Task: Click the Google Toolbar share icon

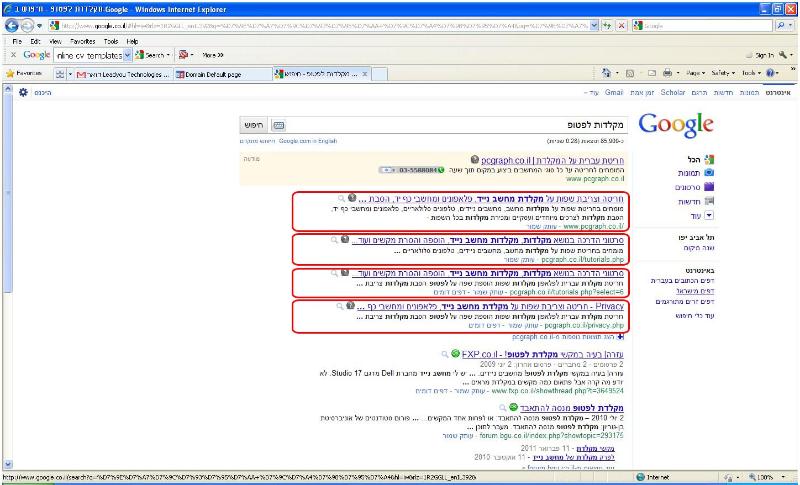Action: click(x=184, y=55)
